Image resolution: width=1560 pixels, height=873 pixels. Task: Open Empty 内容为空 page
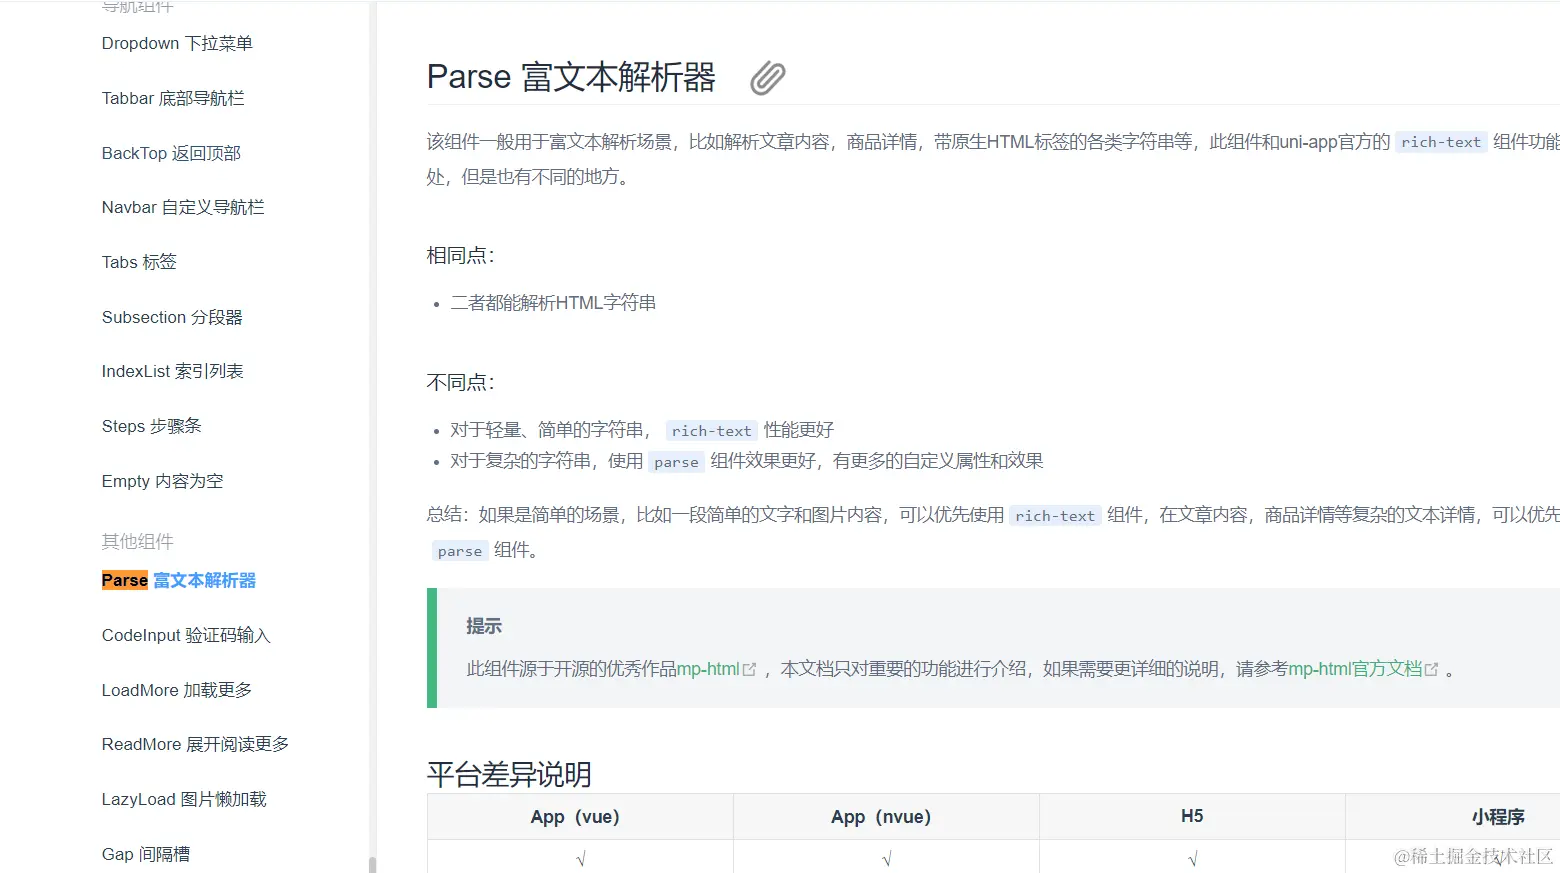[x=162, y=481]
